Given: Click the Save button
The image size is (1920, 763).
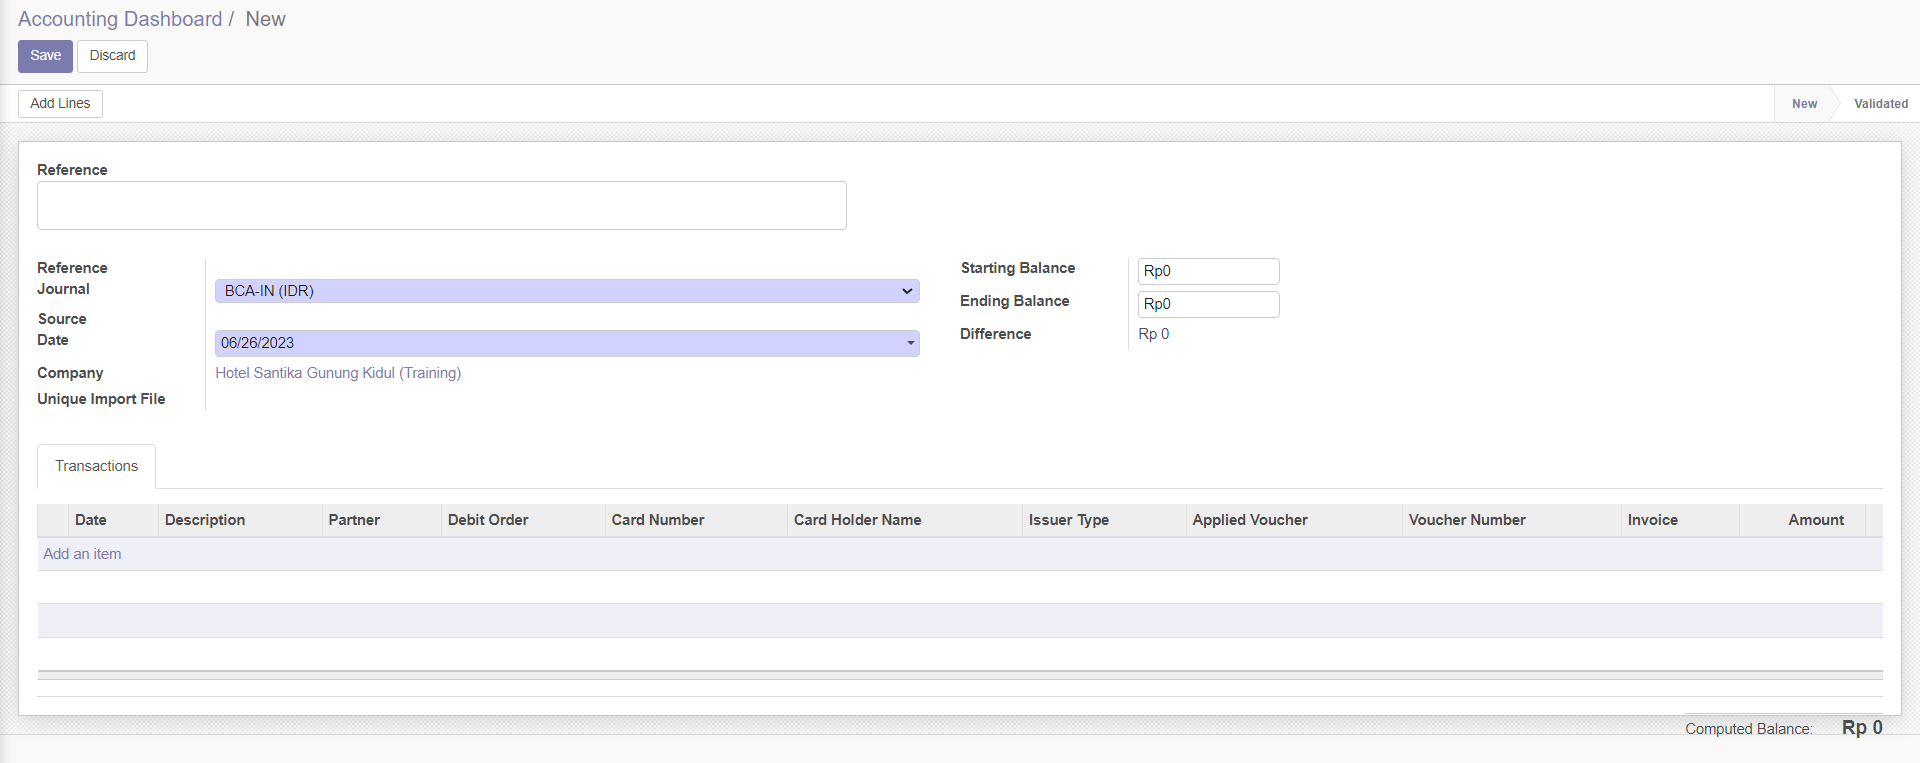Looking at the screenshot, I should point(45,56).
